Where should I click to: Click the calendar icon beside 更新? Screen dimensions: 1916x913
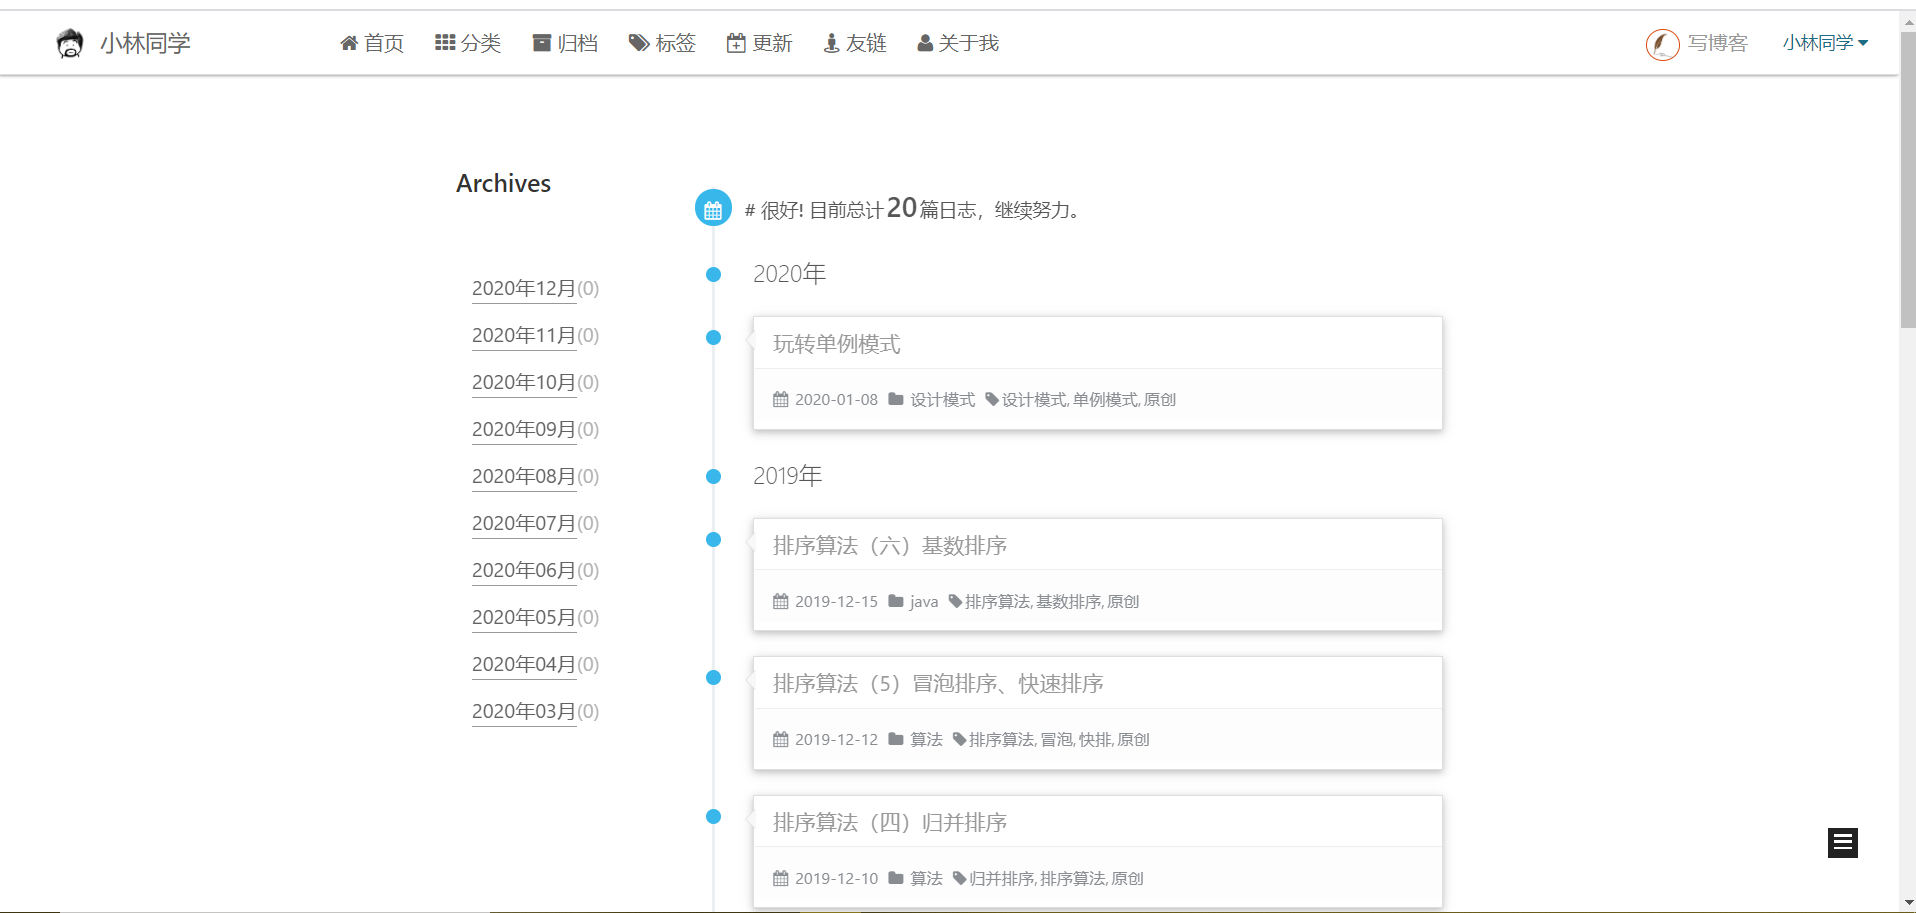click(736, 43)
